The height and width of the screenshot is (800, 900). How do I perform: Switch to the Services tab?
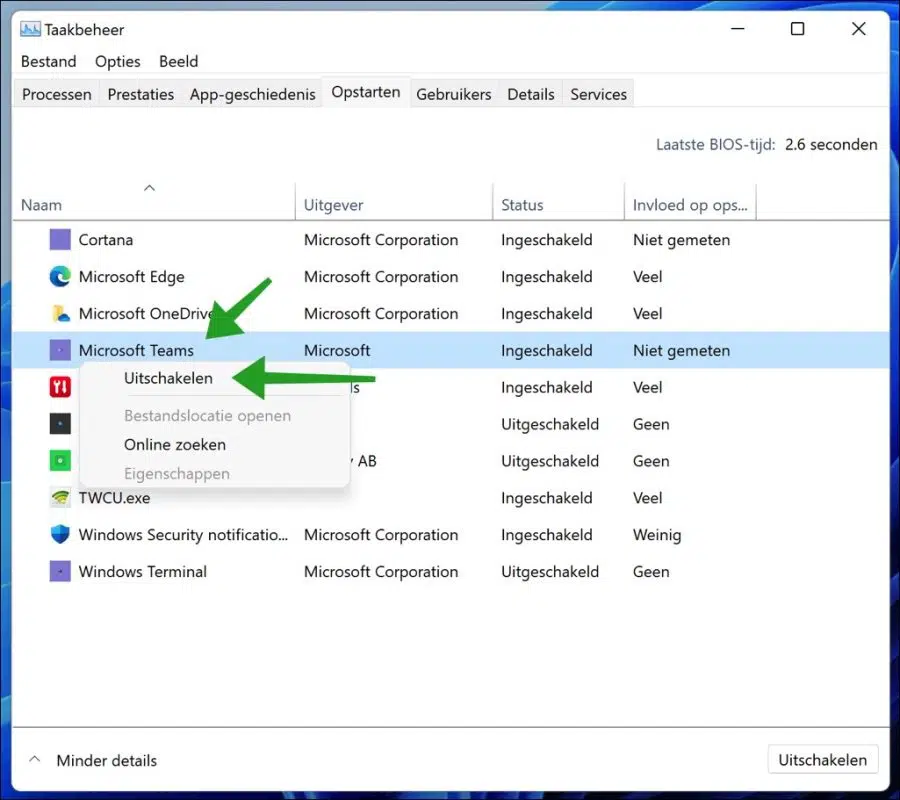click(x=599, y=94)
